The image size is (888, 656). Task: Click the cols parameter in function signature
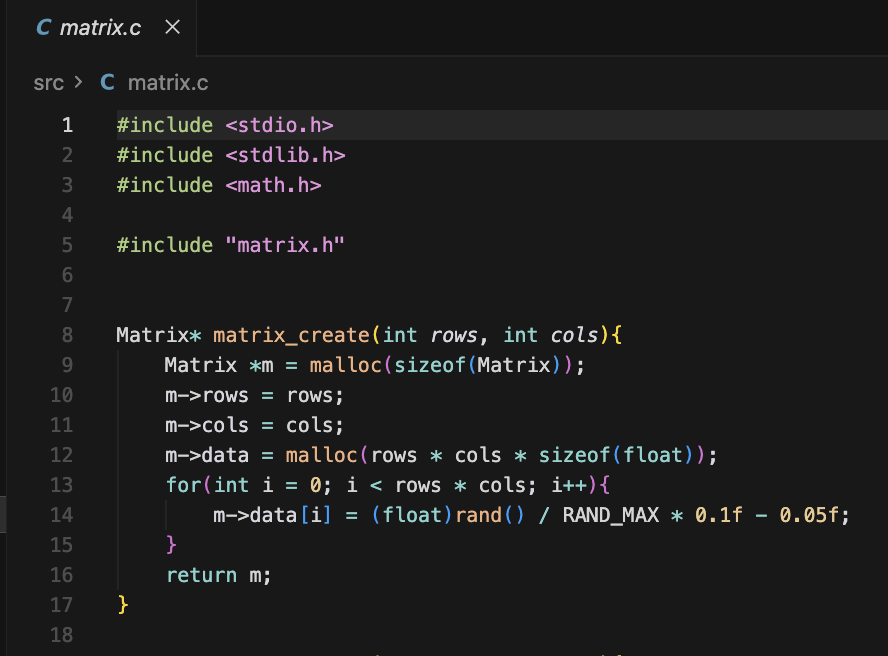575,335
